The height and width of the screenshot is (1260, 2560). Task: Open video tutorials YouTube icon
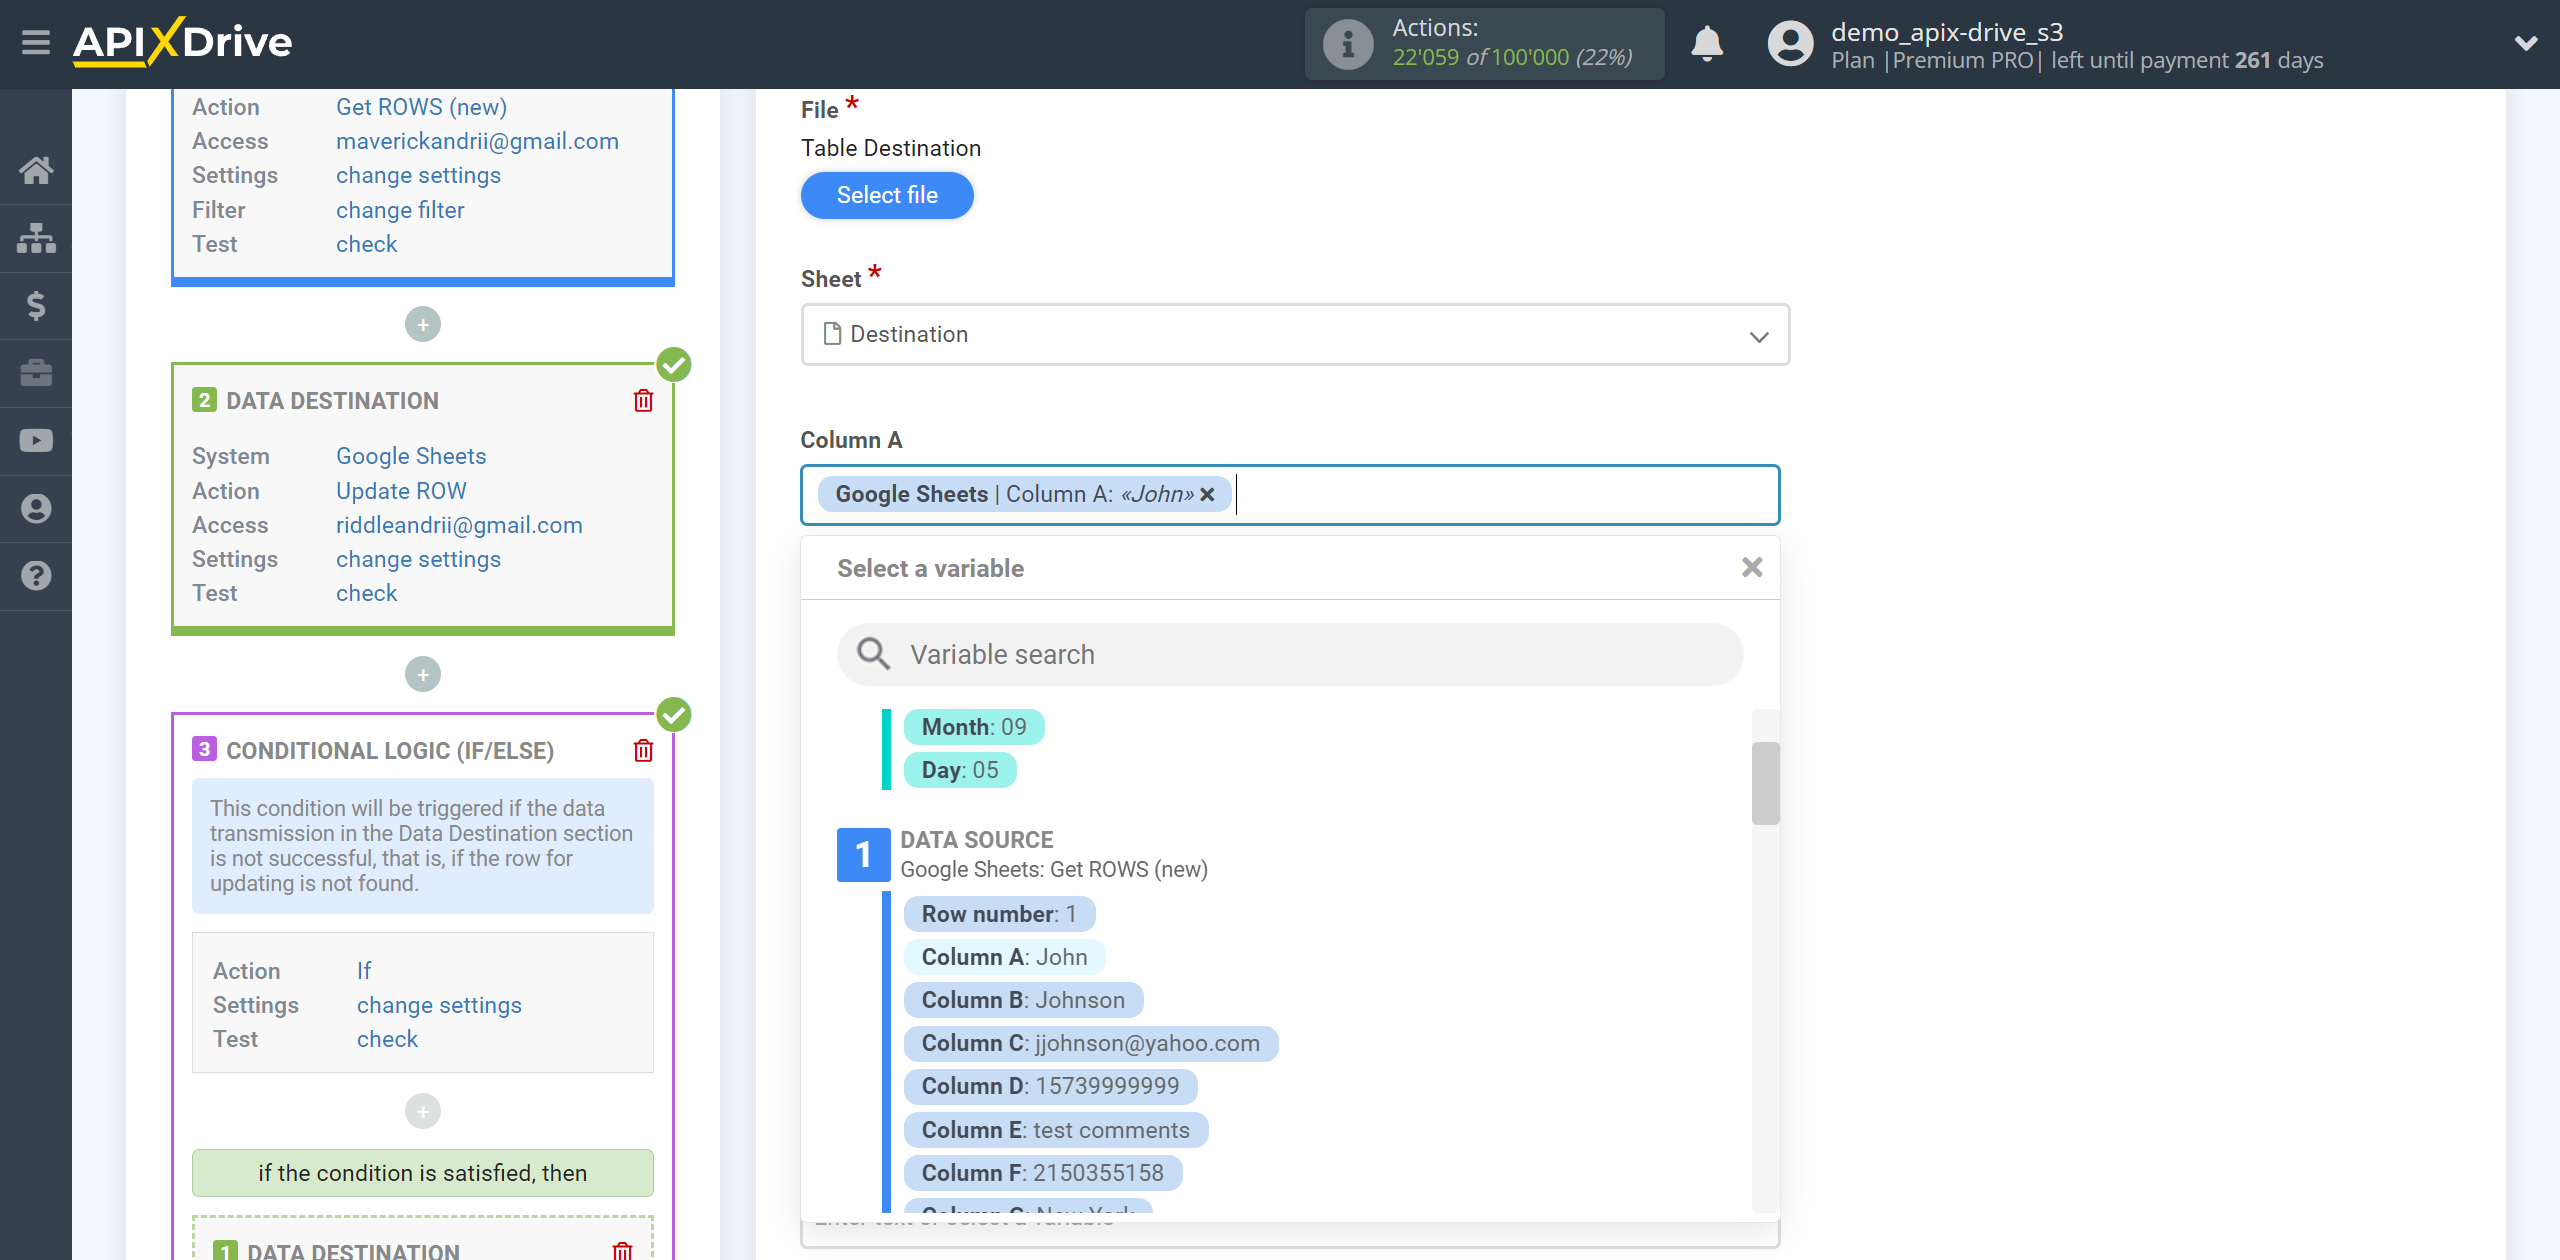coord(36,441)
